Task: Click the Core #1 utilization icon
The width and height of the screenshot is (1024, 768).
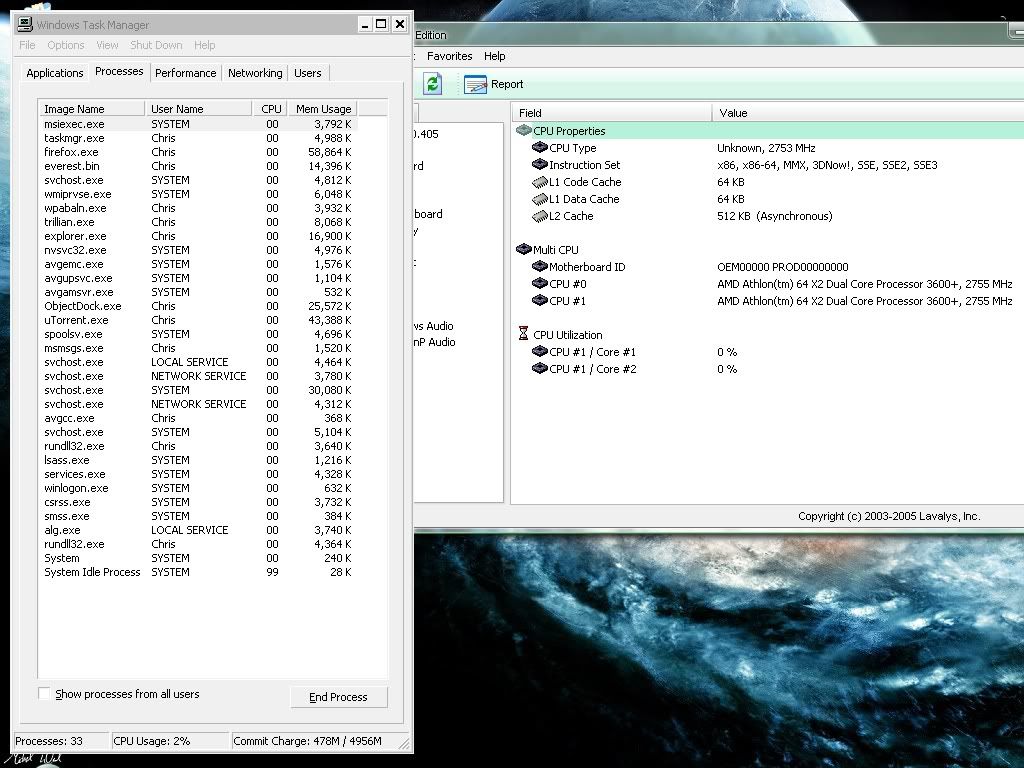Action: pyautogui.click(x=539, y=351)
